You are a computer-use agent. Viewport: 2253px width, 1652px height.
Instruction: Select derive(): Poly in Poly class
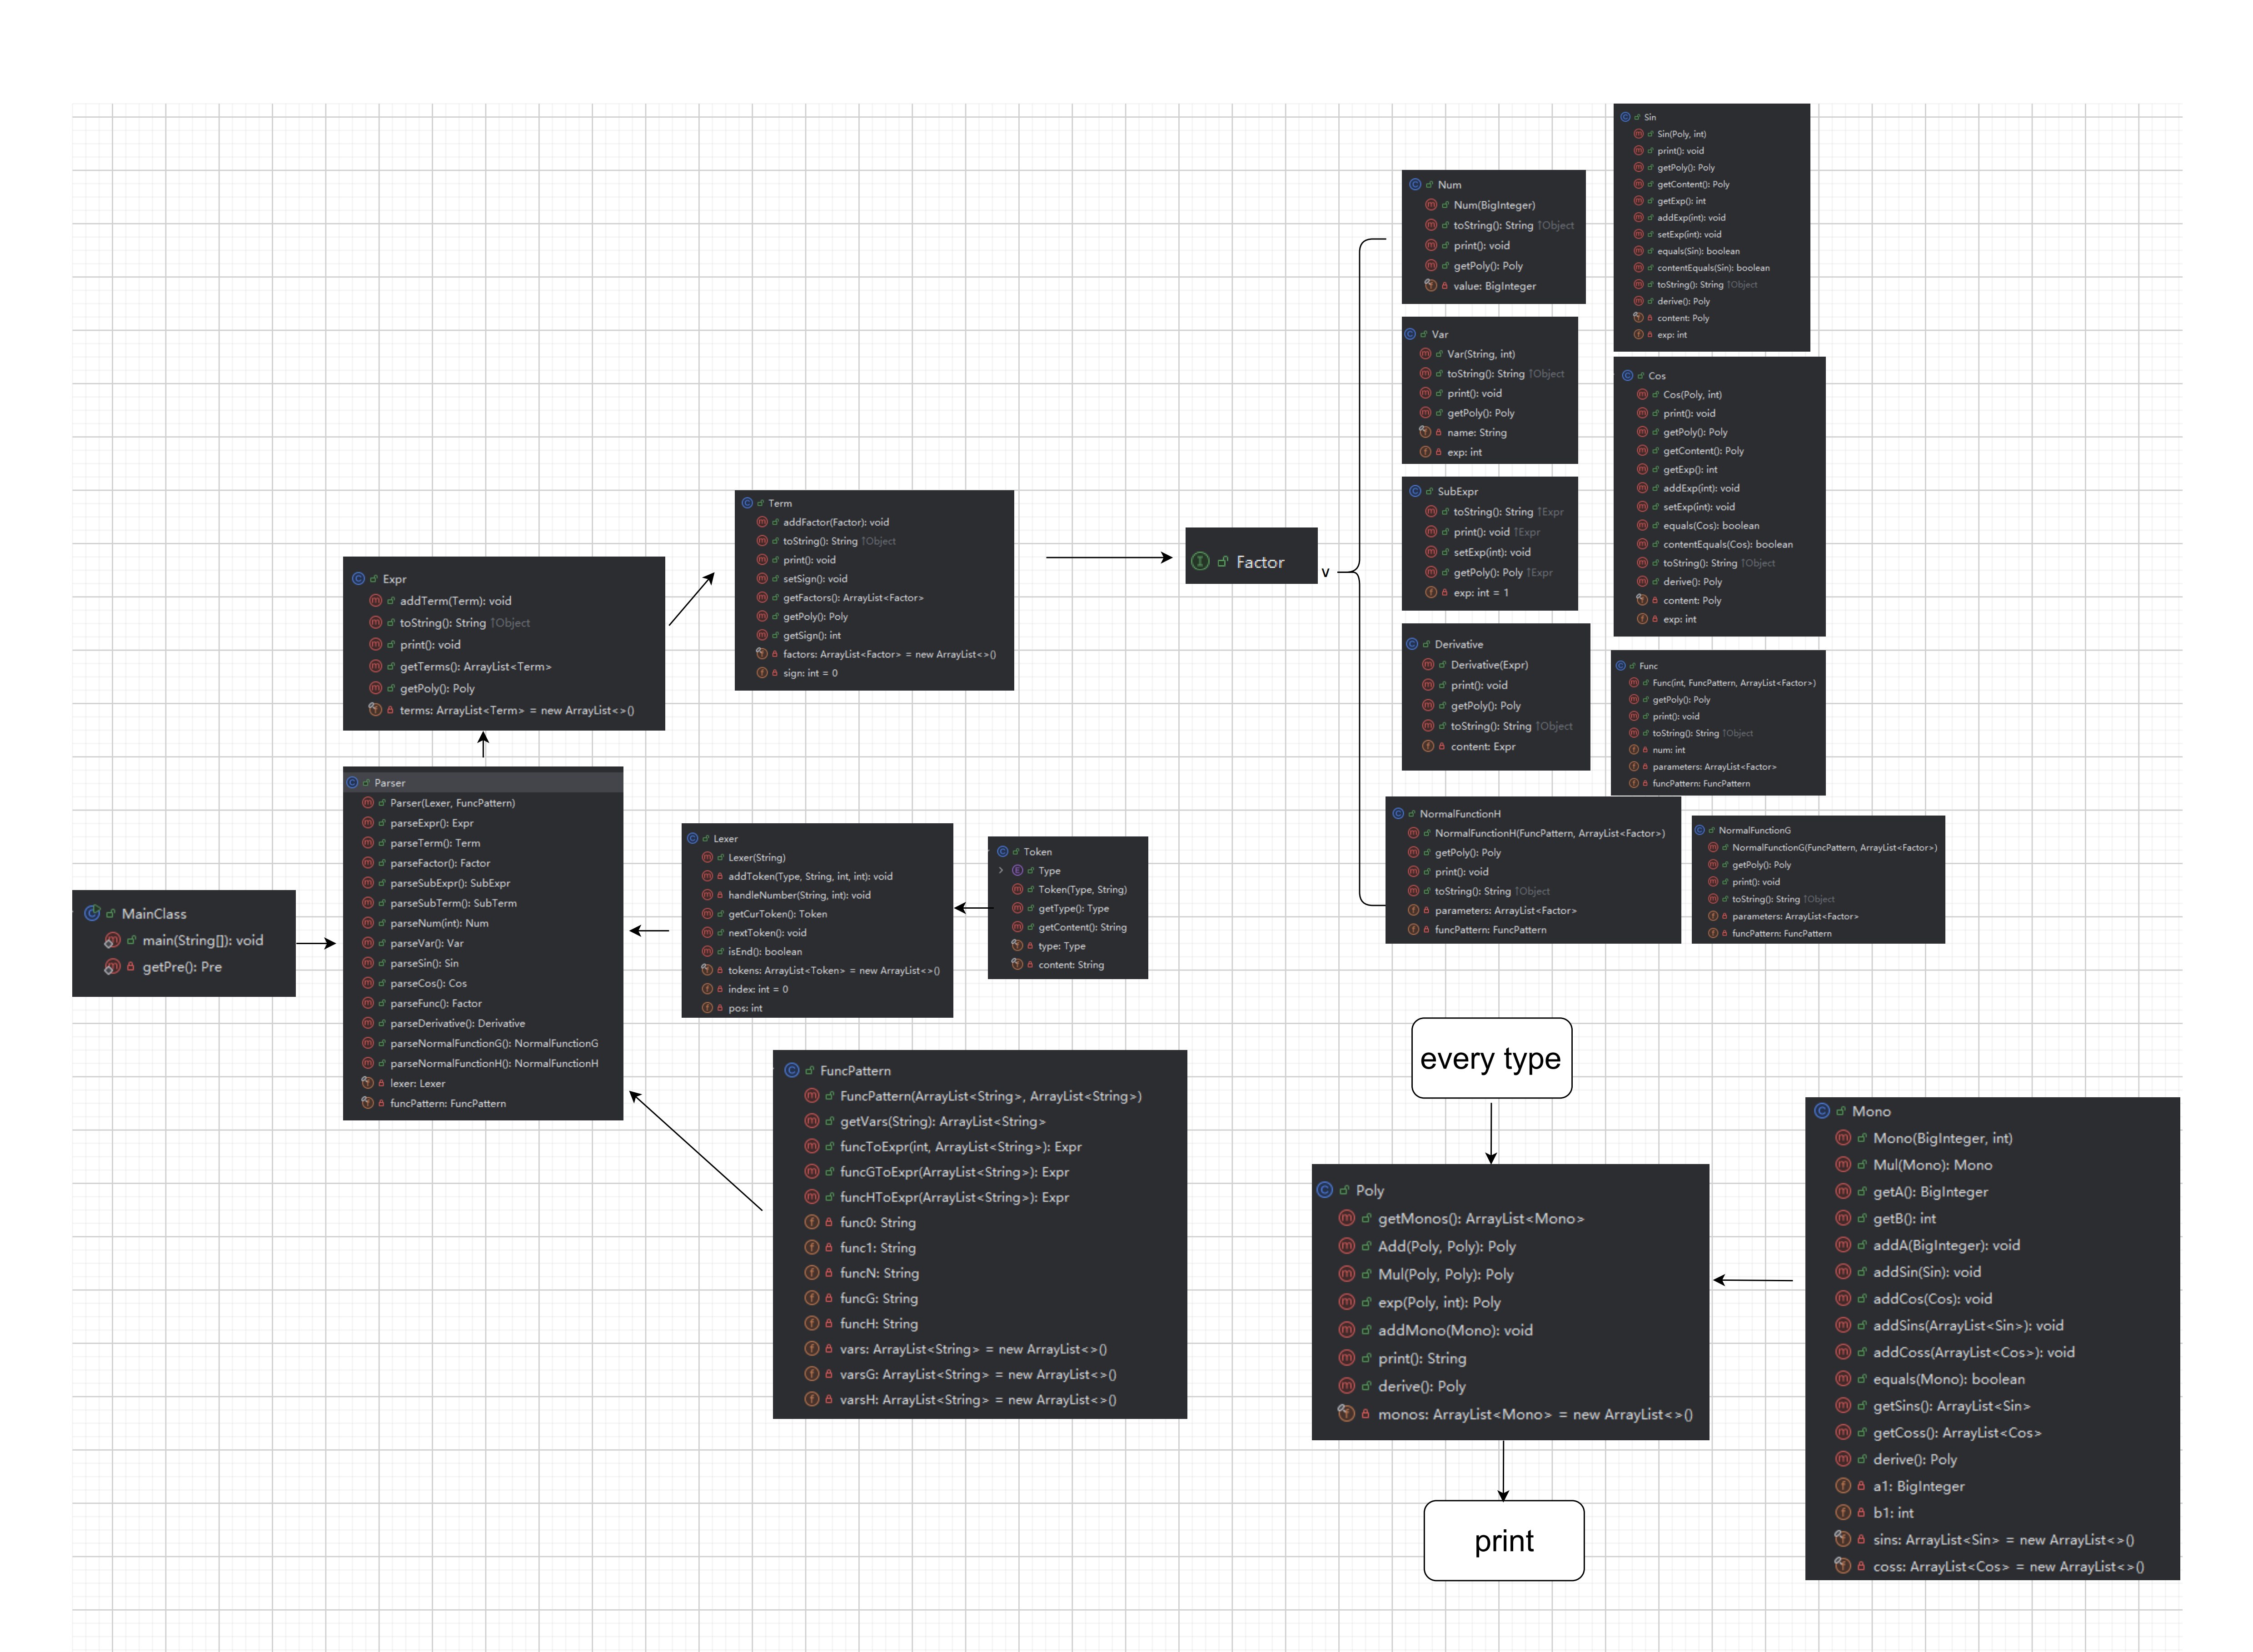pyautogui.click(x=1421, y=1386)
